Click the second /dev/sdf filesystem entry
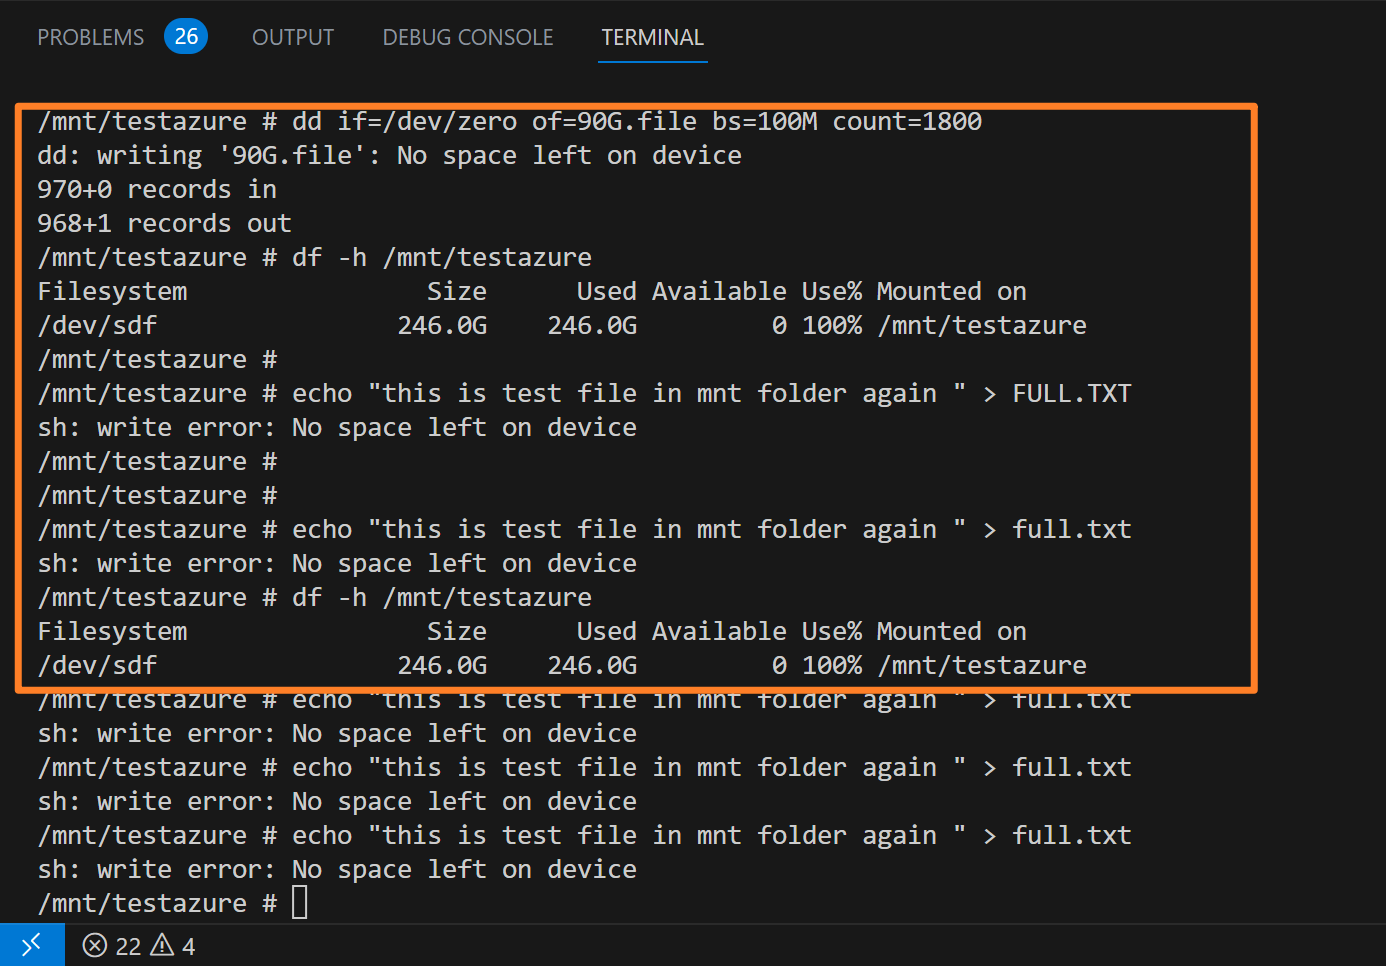1386x966 pixels. (97, 666)
